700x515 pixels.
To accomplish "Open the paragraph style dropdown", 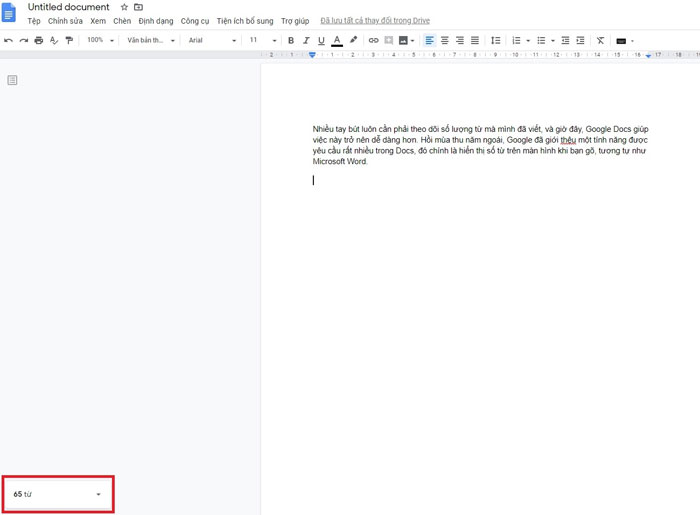I will tap(151, 40).
